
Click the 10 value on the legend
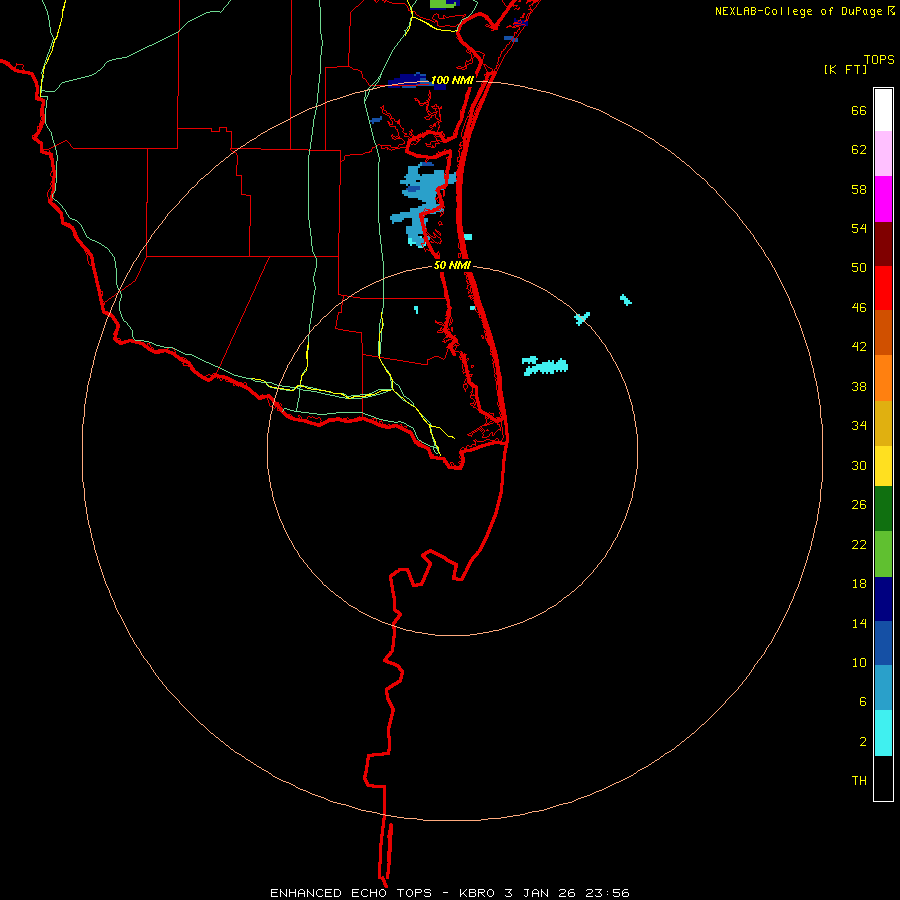point(859,662)
